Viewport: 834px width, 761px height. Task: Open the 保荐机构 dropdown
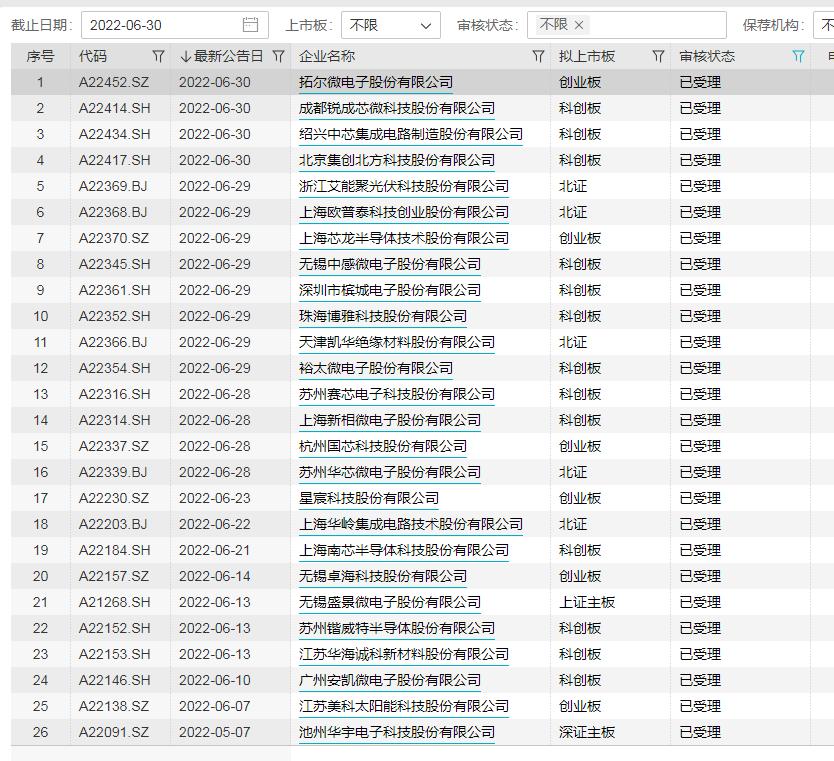[824, 25]
